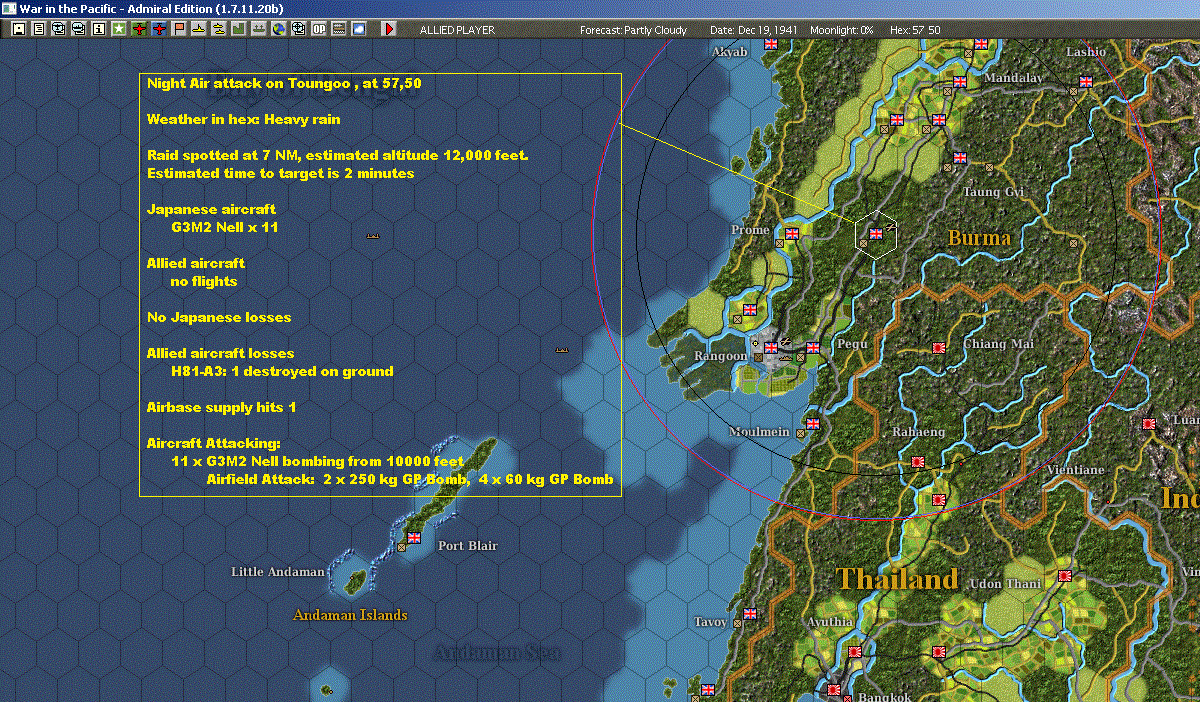Viewport: 1200px width, 702px height.
Task: Open the orange flag toolbar icon
Action: click(179, 29)
